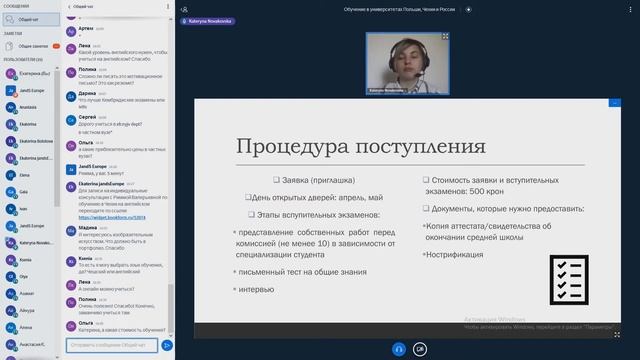Select user Ivan in the user list
The image size is (640, 360).
[29, 209]
